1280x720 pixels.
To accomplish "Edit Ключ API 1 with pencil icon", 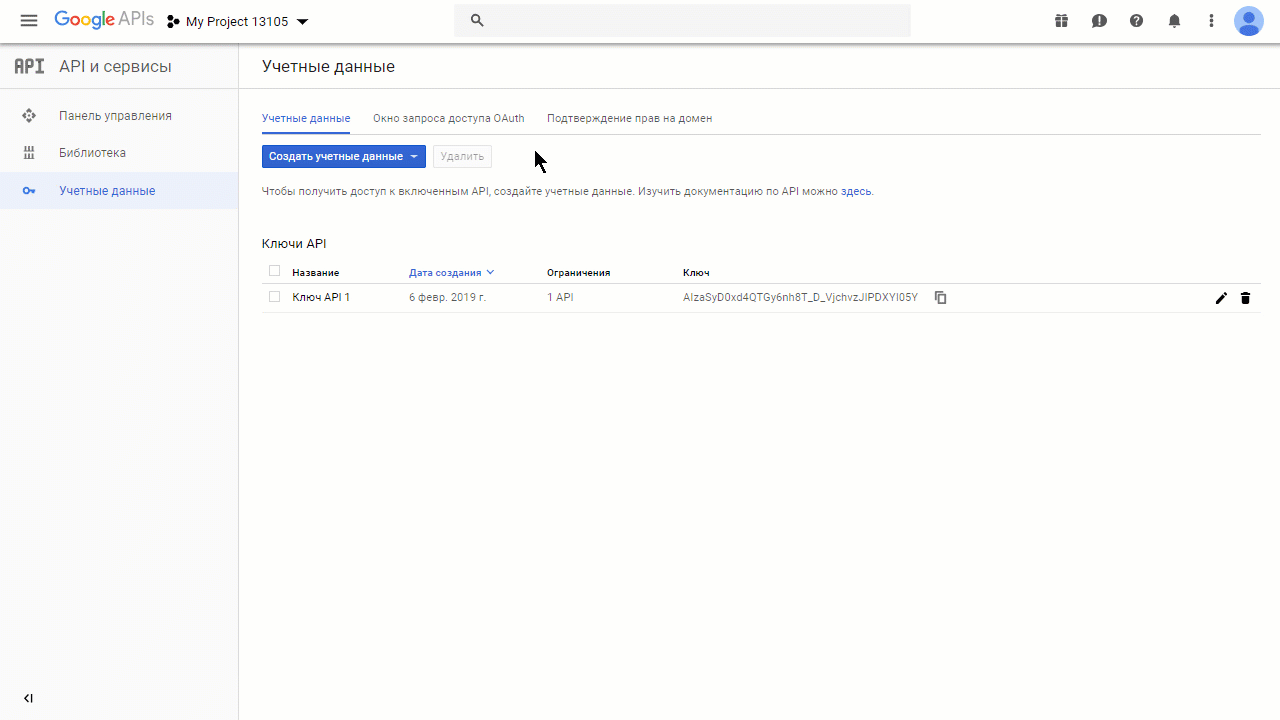I will click(x=1221, y=298).
